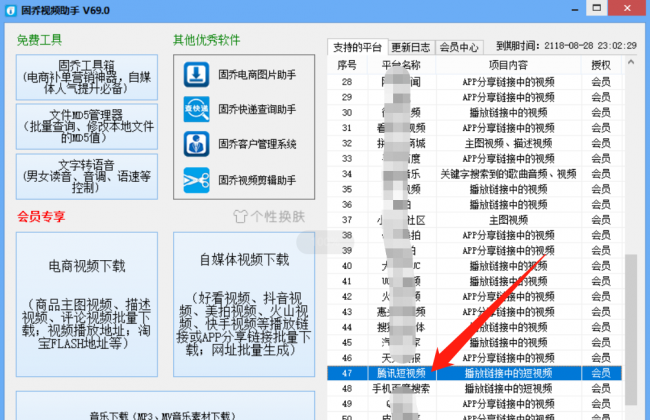Viewport: 650px width, 420px height.
Task: Open 固乔工具箱 free tool
Action: 87,77
